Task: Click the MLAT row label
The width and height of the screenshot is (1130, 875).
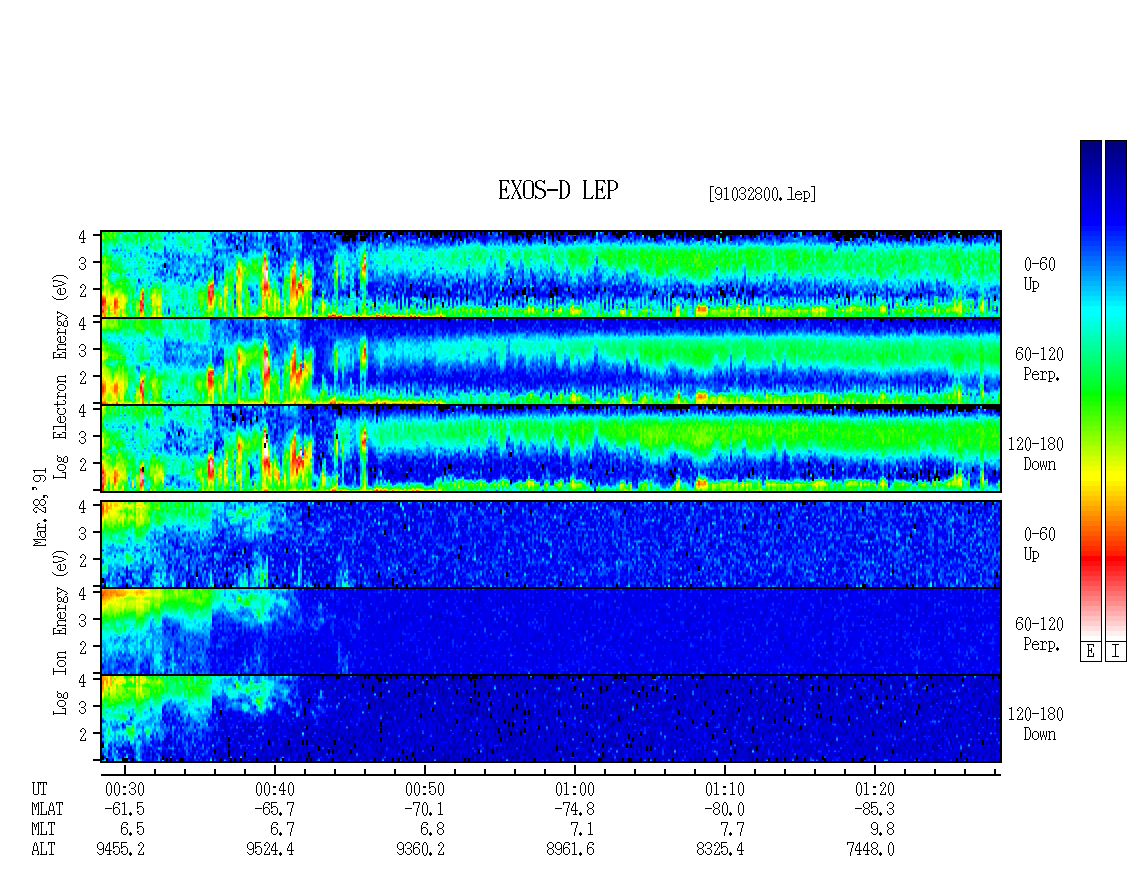Action: [47, 809]
